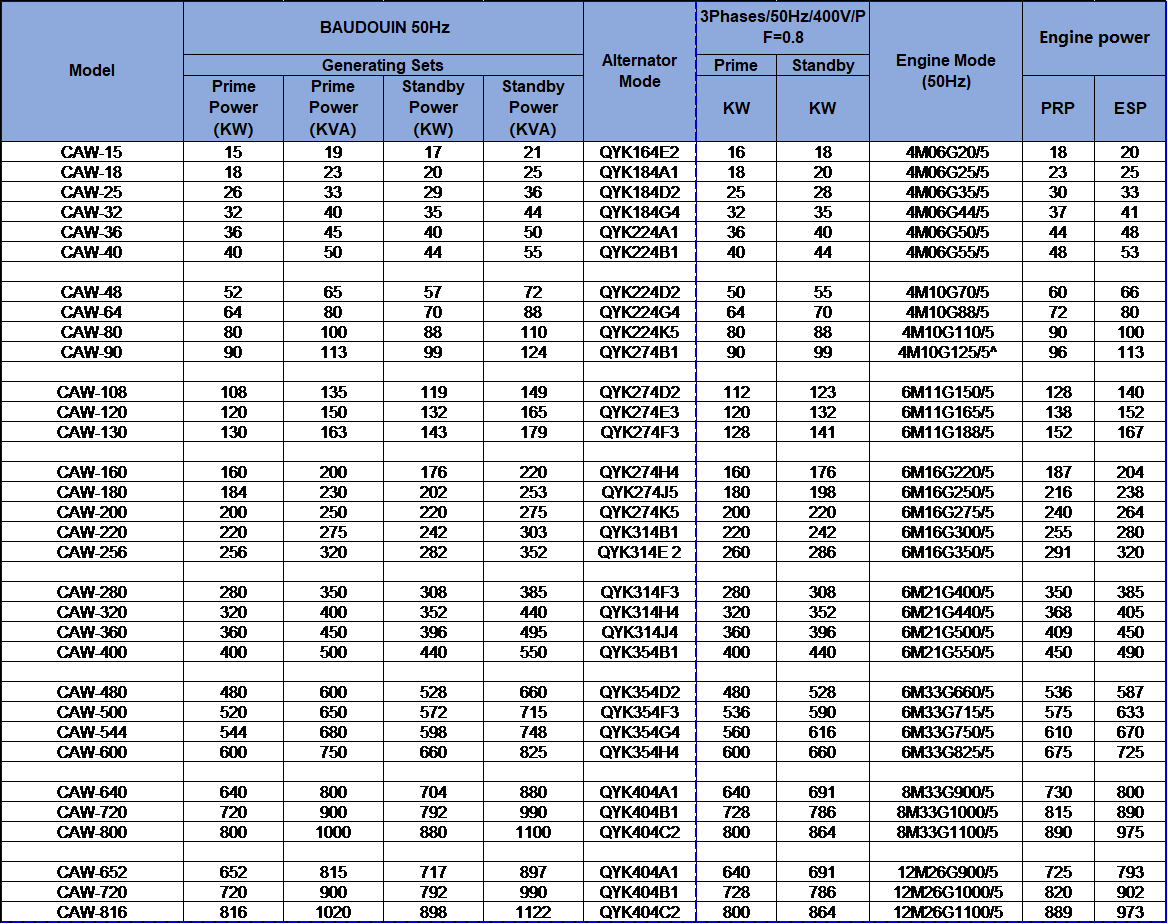Image resolution: width=1168 pixels, height=924 pixels.
Task: Select the Standby subheader under 3Phases
Action: 823,65
